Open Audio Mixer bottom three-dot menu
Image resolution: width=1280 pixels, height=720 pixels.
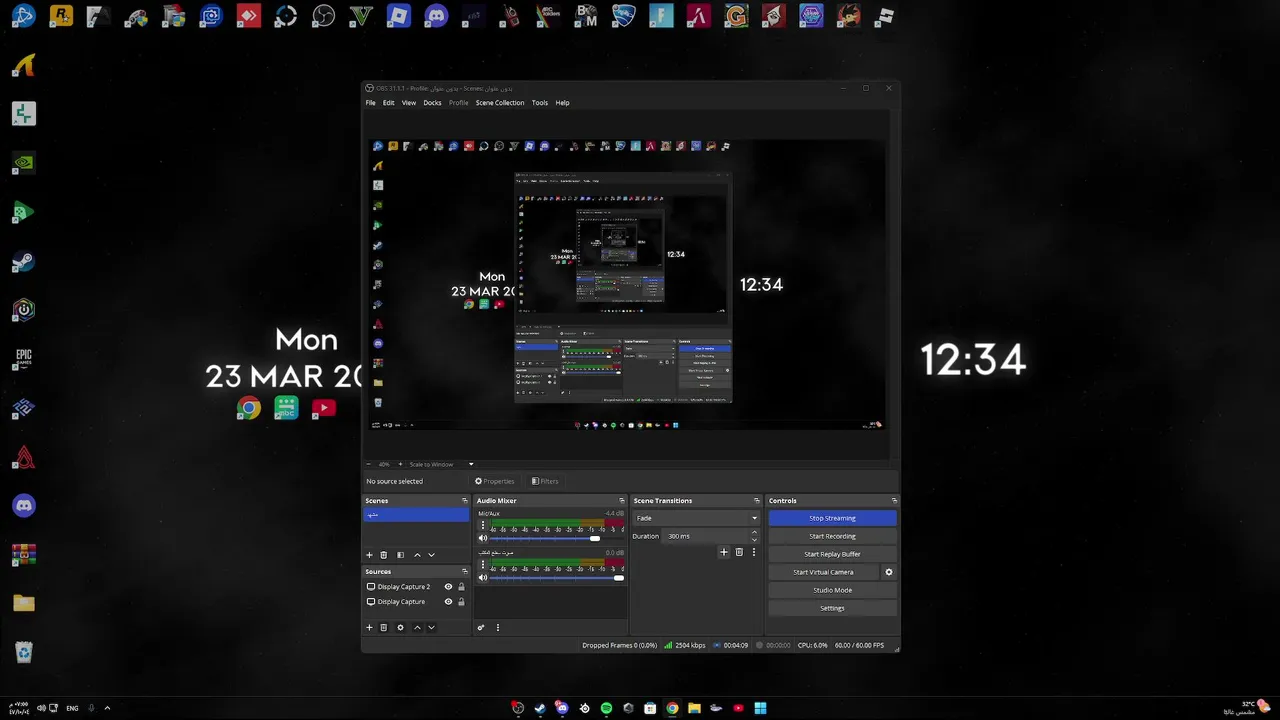(497, 628)
